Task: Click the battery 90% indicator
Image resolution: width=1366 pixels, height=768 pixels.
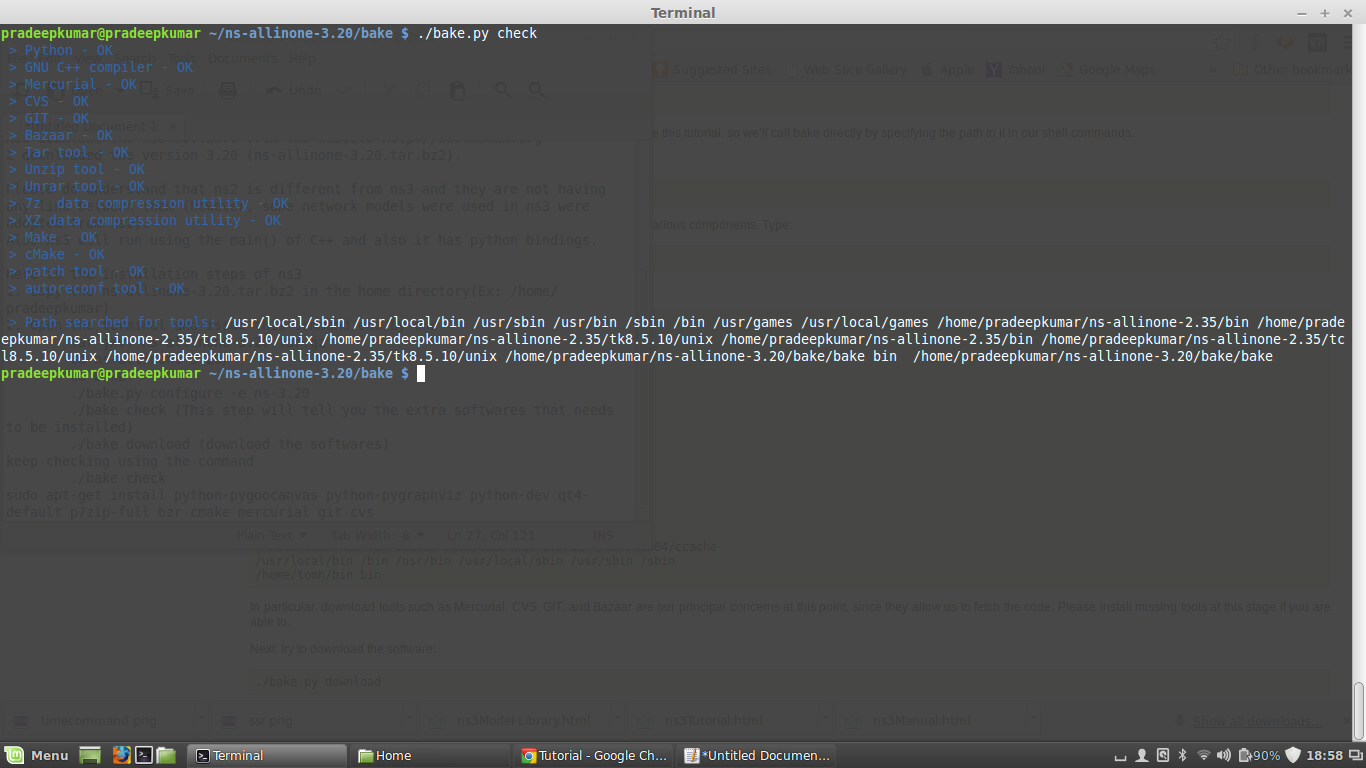Action: pyautogui.click(x=1259, y=755)
